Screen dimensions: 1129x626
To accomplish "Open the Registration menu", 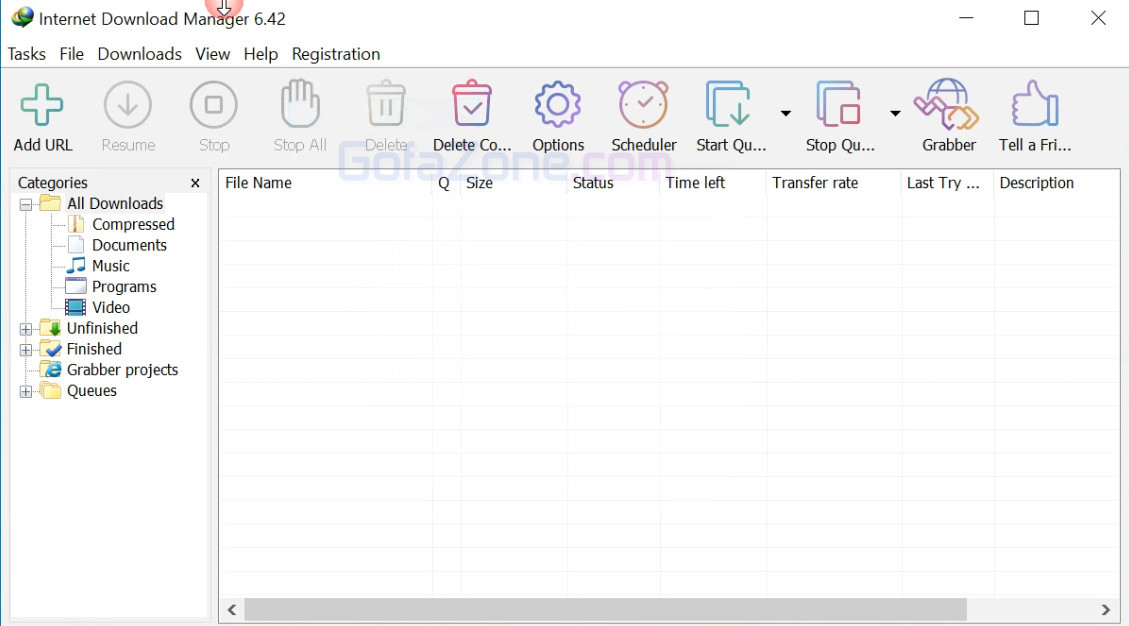I will [335, 54].
